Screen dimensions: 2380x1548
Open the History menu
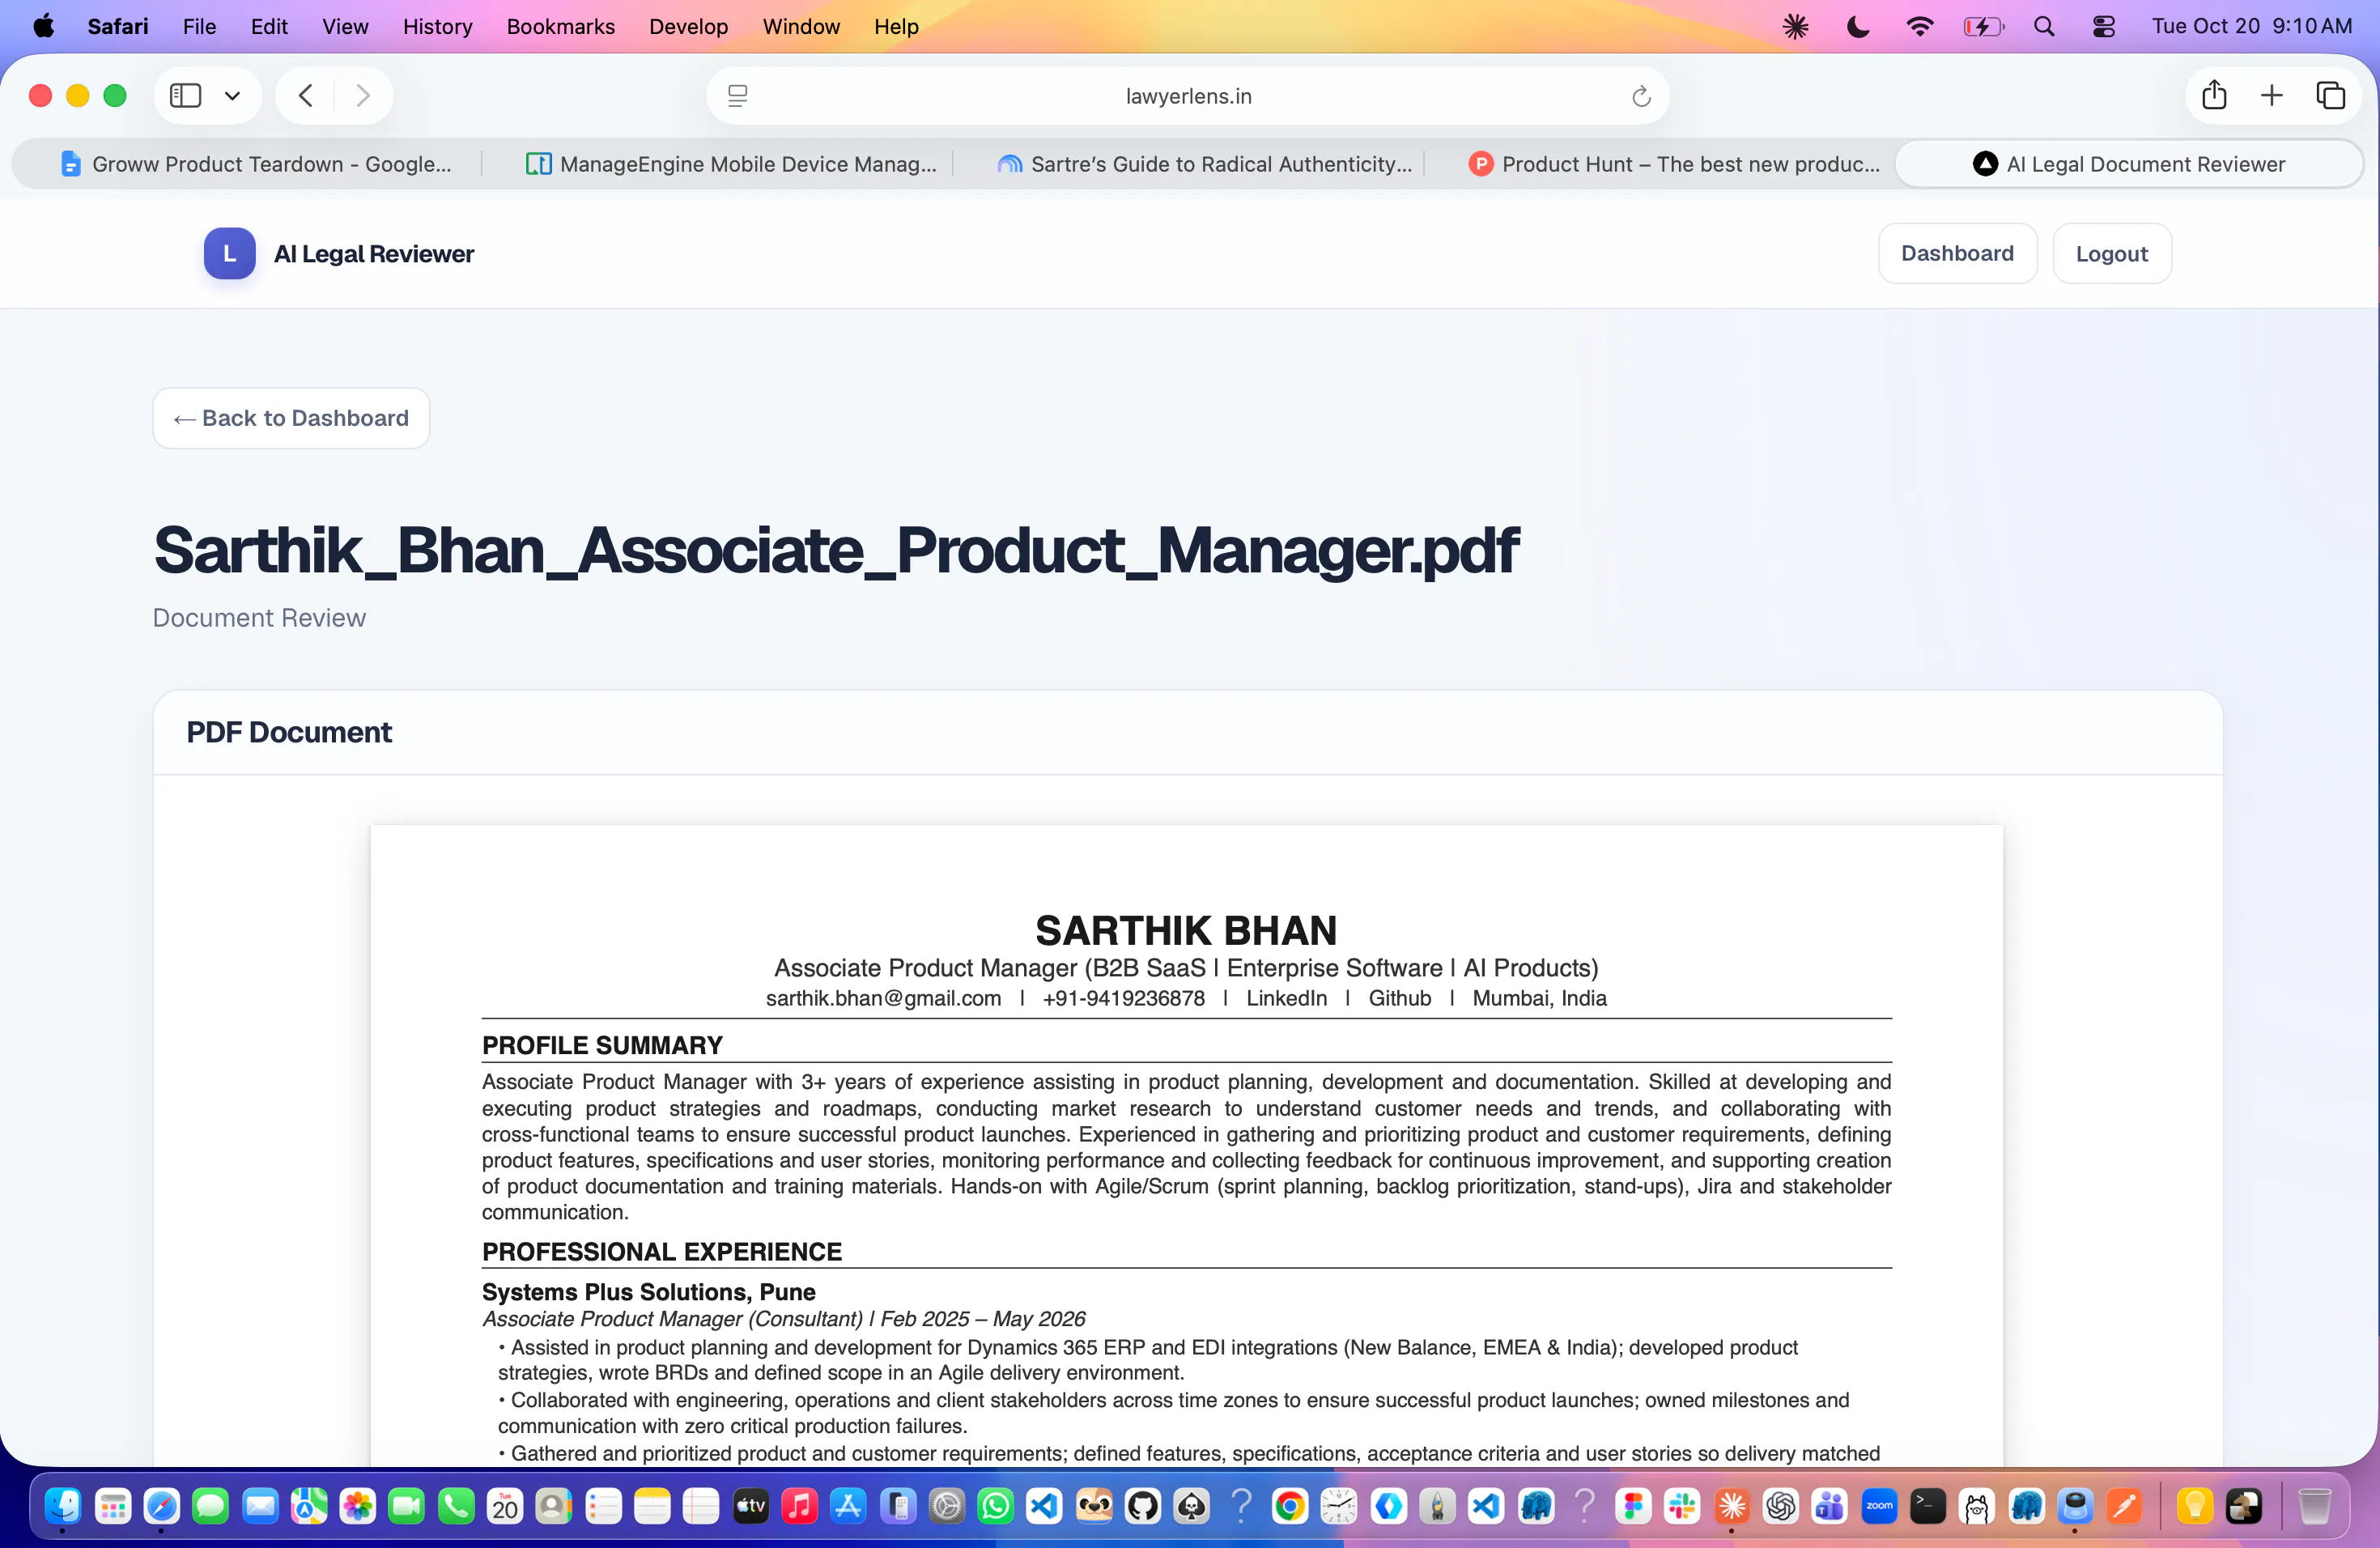[x=437, y=26]
